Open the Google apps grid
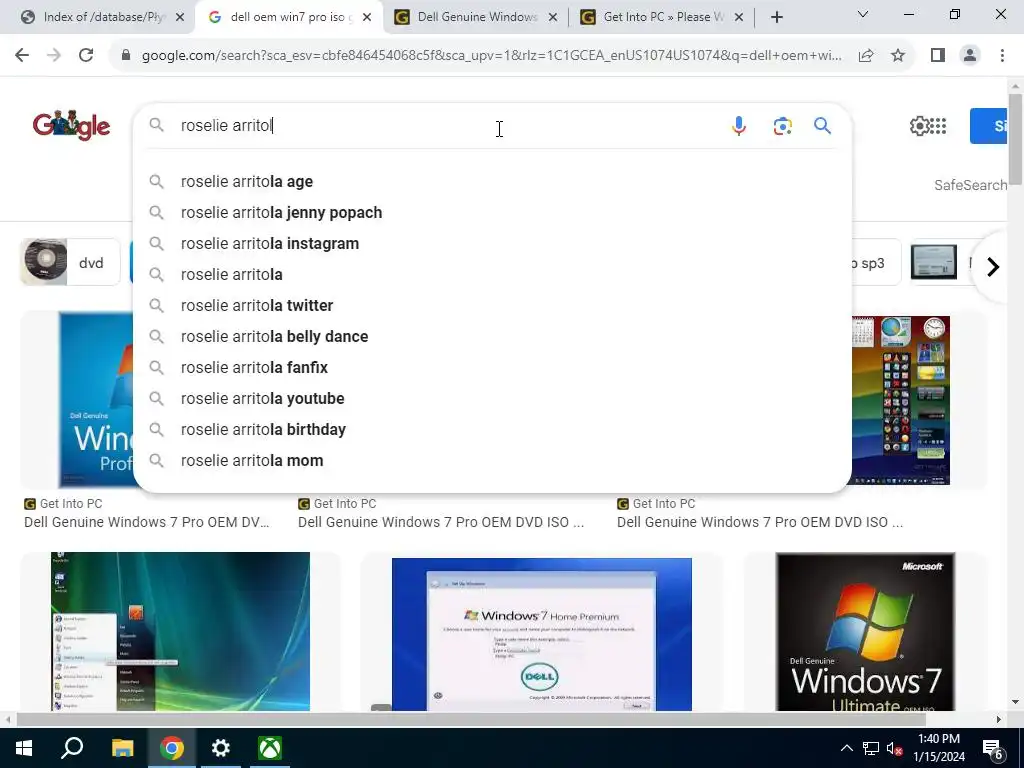Viewport: 1024px width, 768px height. tap(938, 125)
